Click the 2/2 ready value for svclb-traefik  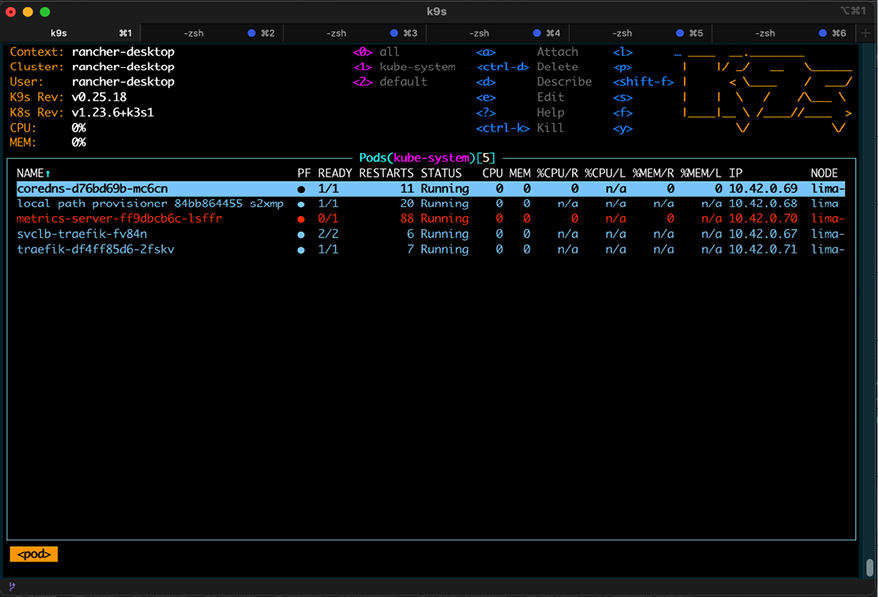pyautogui.click(x=328, y=234)
